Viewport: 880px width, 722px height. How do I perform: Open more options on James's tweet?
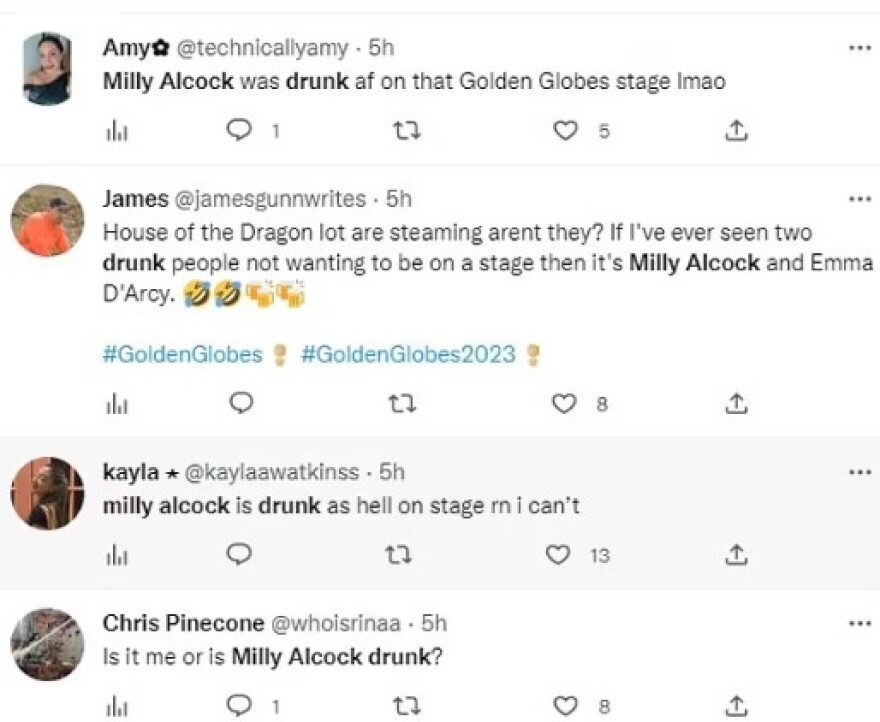coord(859,199)
